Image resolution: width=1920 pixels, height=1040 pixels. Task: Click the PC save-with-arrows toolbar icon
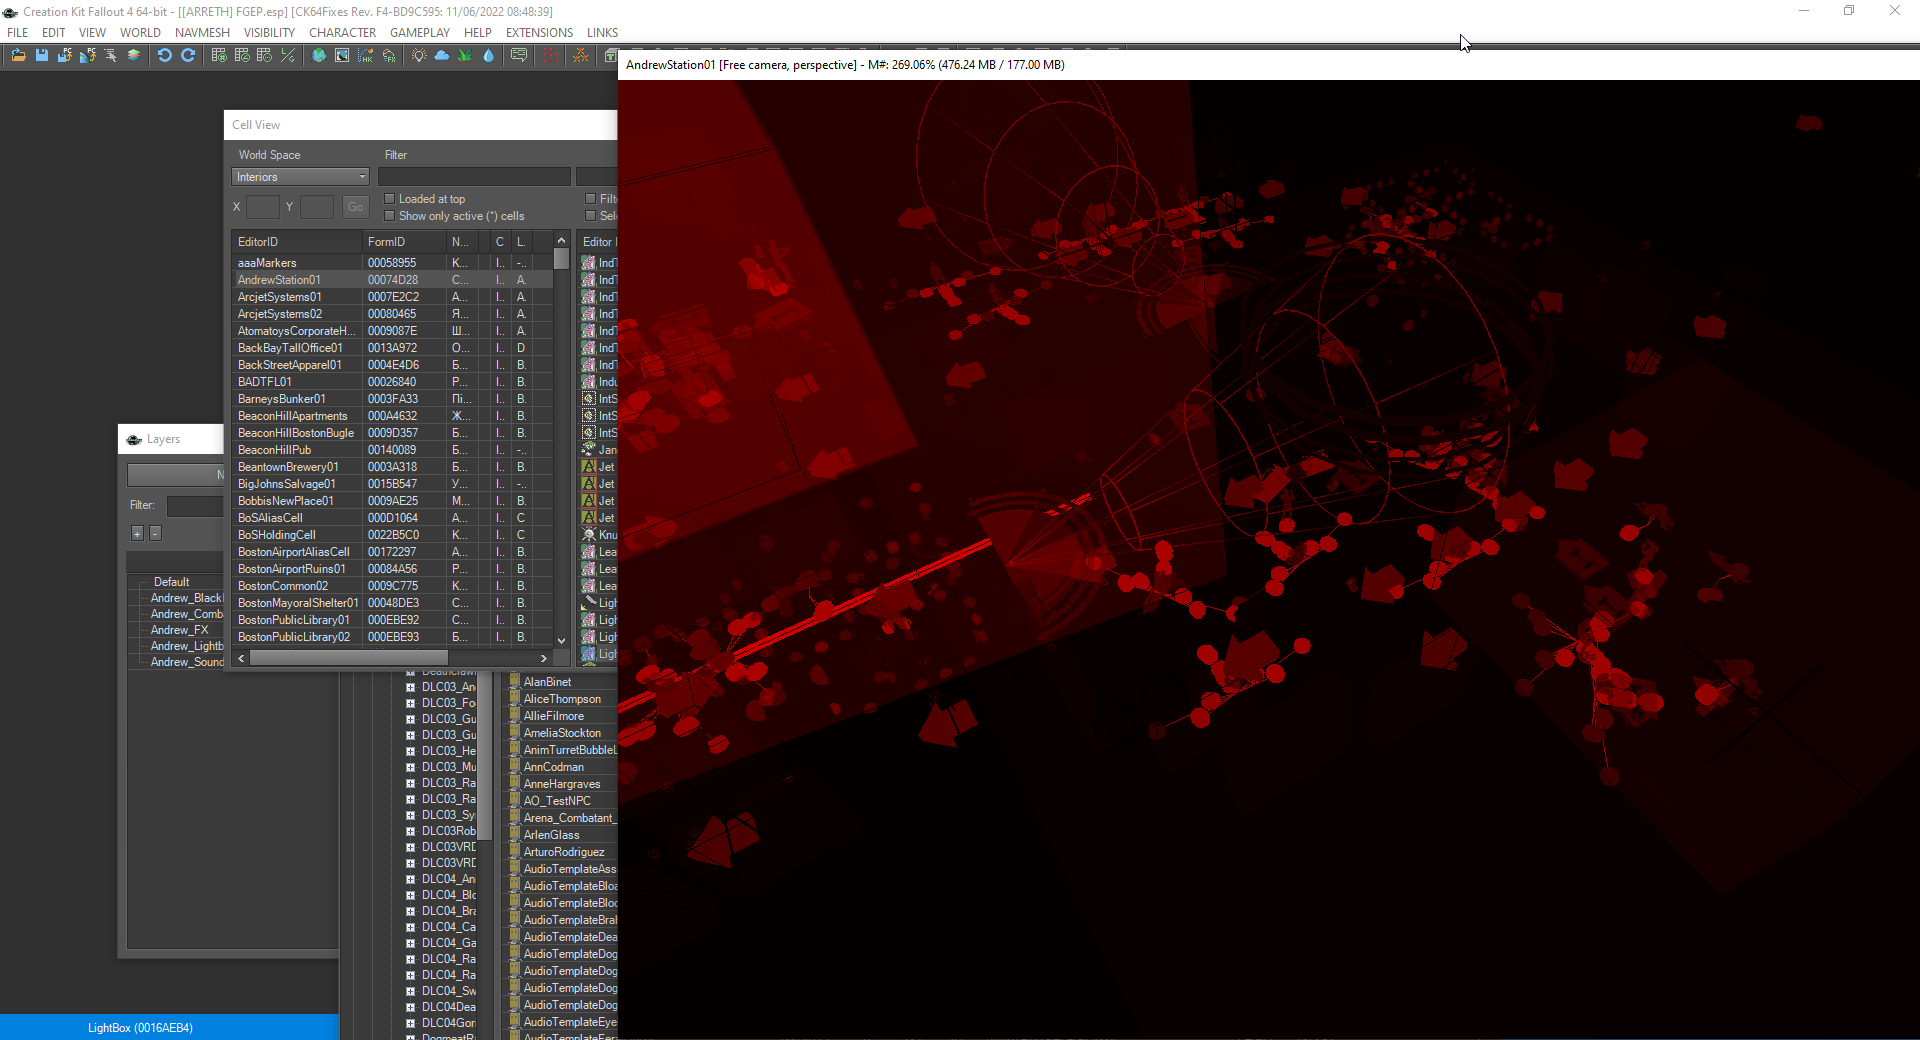64,56
